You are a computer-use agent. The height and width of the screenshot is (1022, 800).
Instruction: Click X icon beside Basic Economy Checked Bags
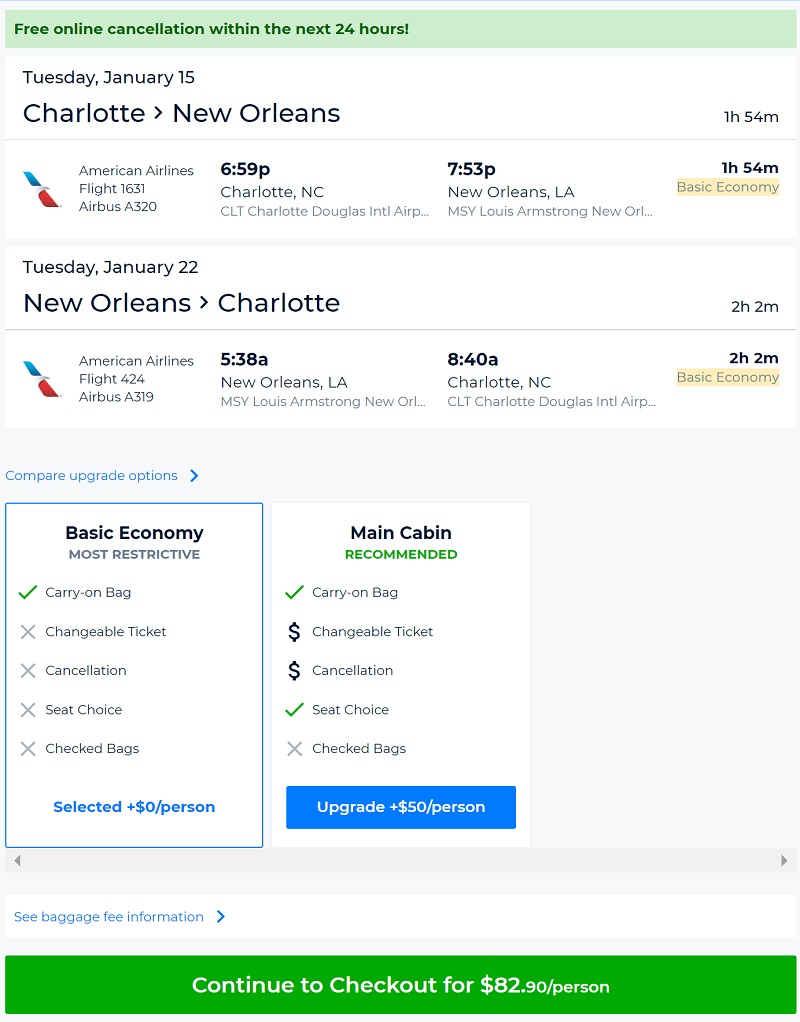28,748
